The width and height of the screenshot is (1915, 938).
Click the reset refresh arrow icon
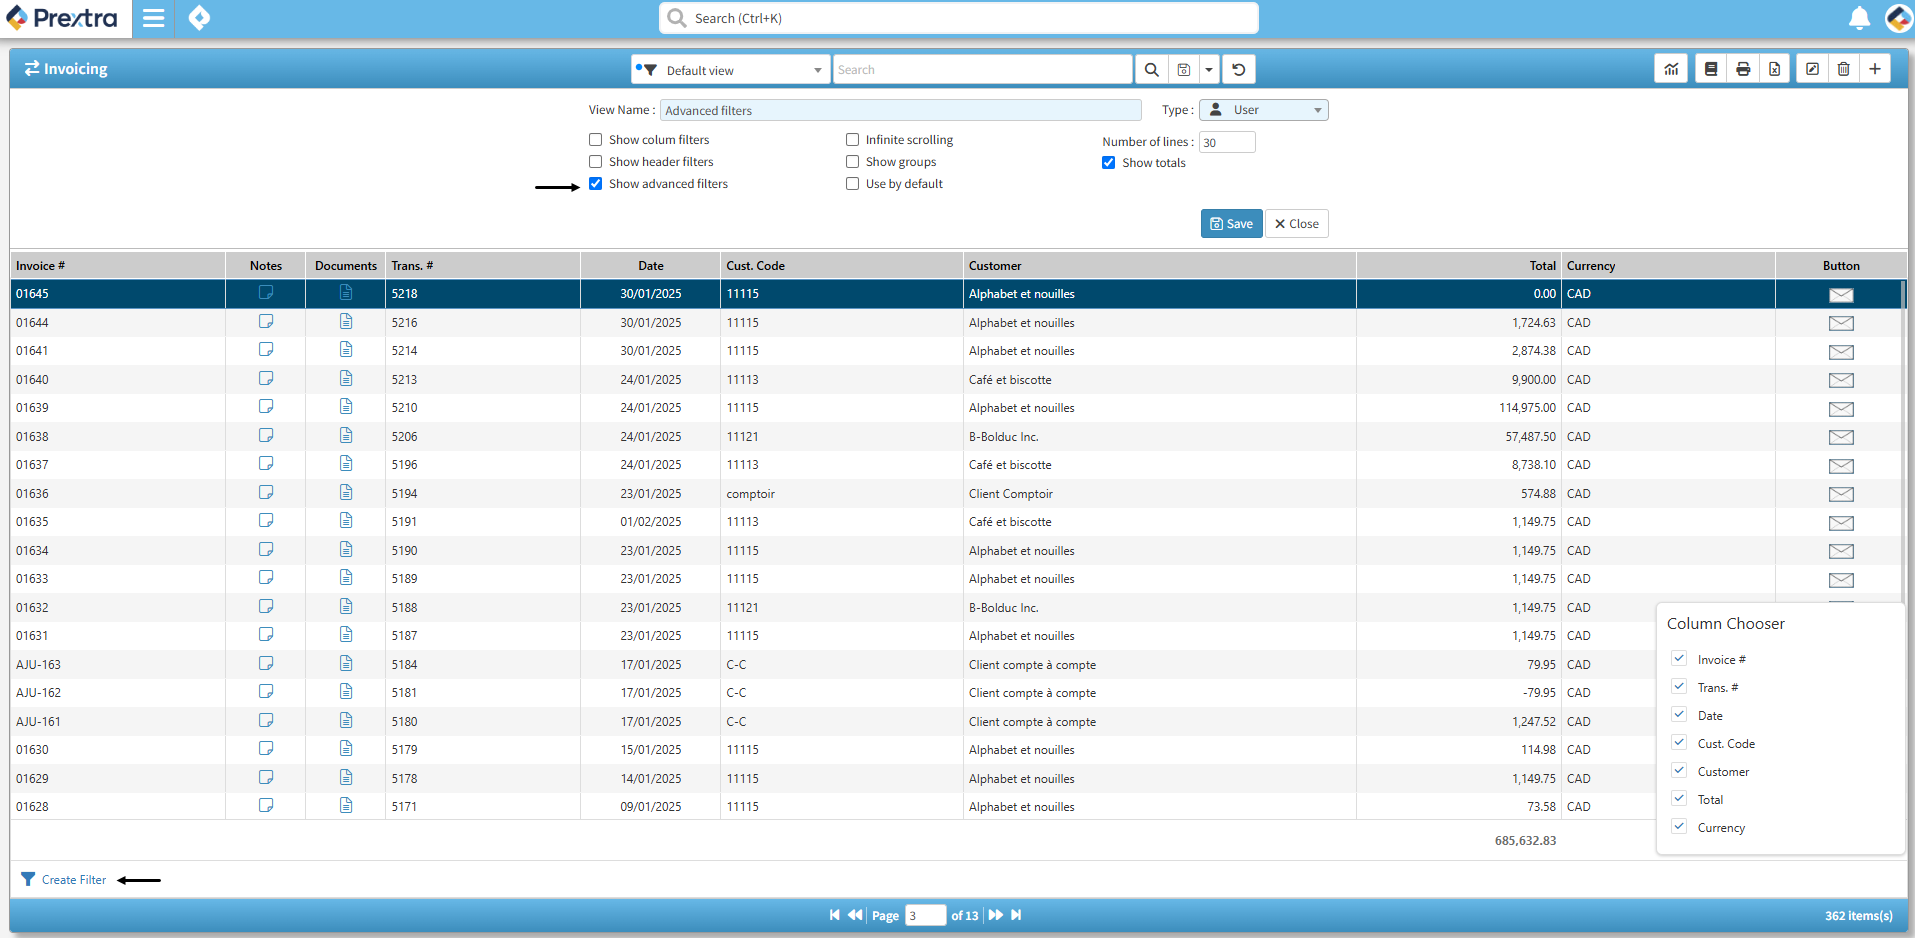tap(1239, 70)
